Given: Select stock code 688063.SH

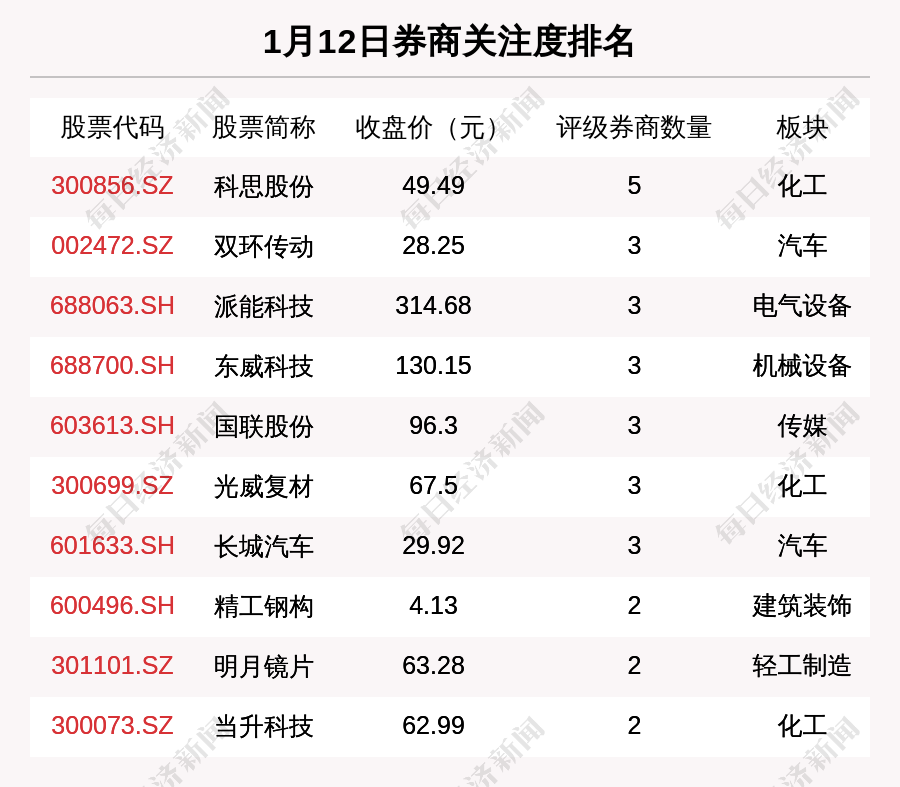Looking at the screenshot, I should [112, 305].
